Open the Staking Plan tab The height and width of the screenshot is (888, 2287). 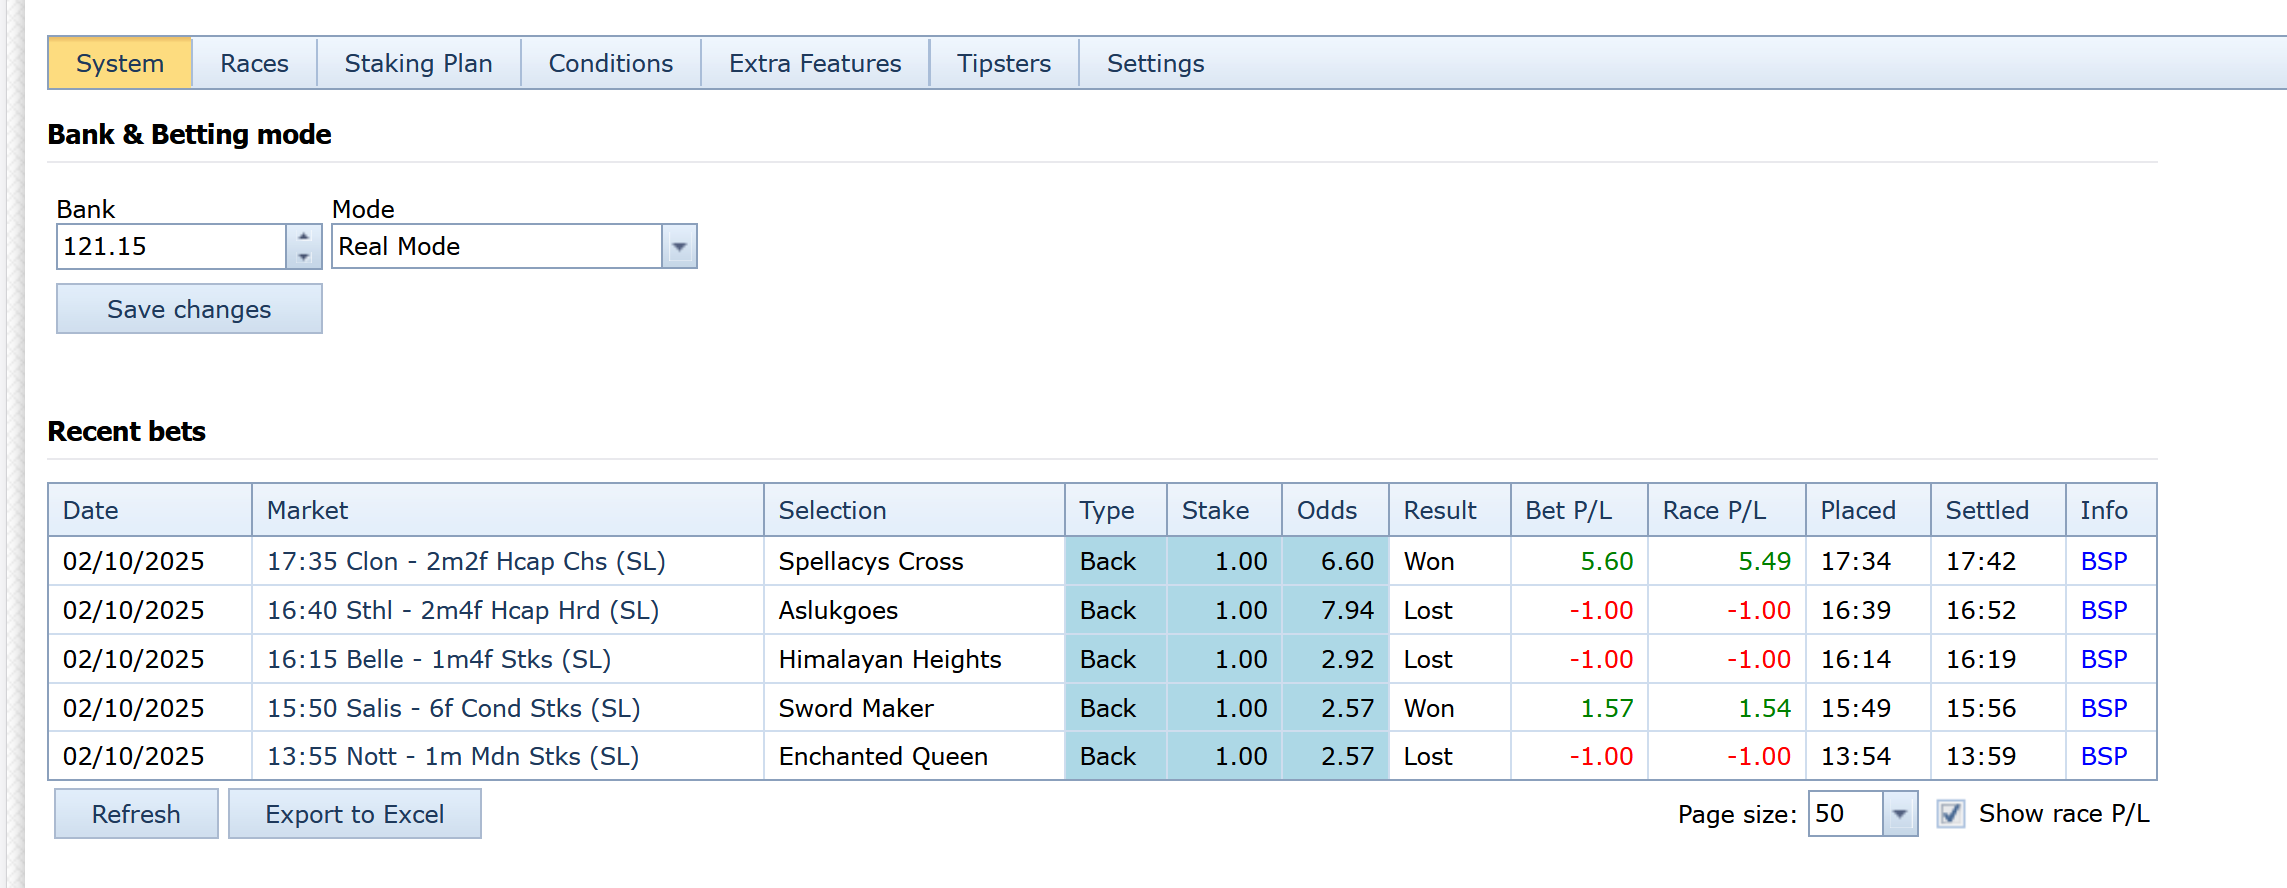click(418, 64)
